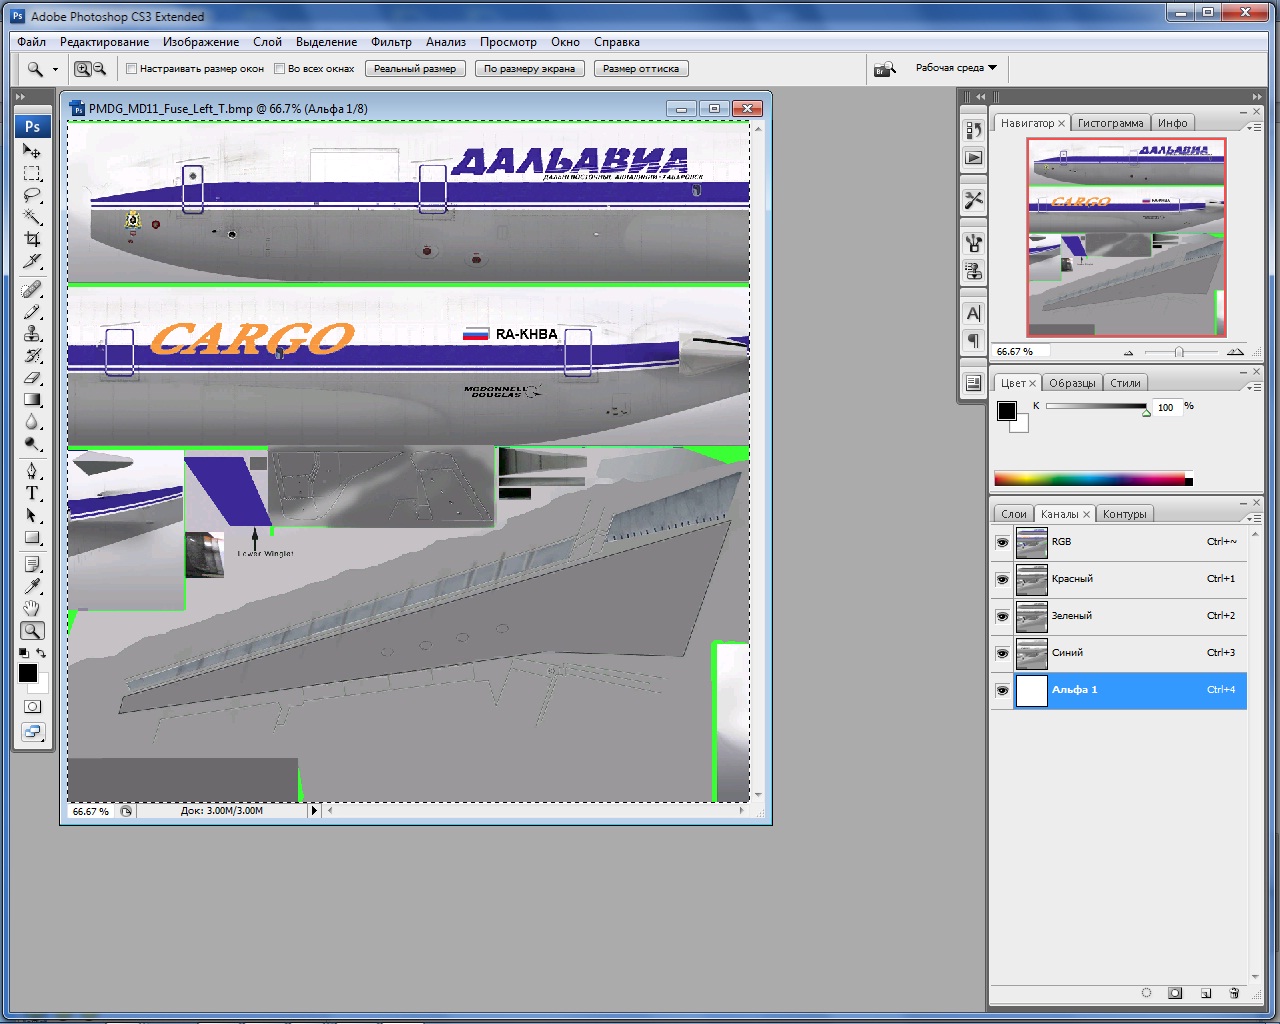The height and width of the screenshot is (1024, 1280).
Task: Select the History Brush tool
Action: click(32, 356)
